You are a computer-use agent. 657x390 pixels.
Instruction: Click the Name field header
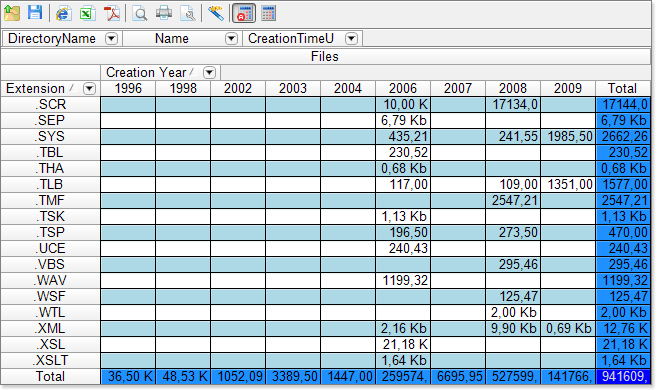pos(182,39)
